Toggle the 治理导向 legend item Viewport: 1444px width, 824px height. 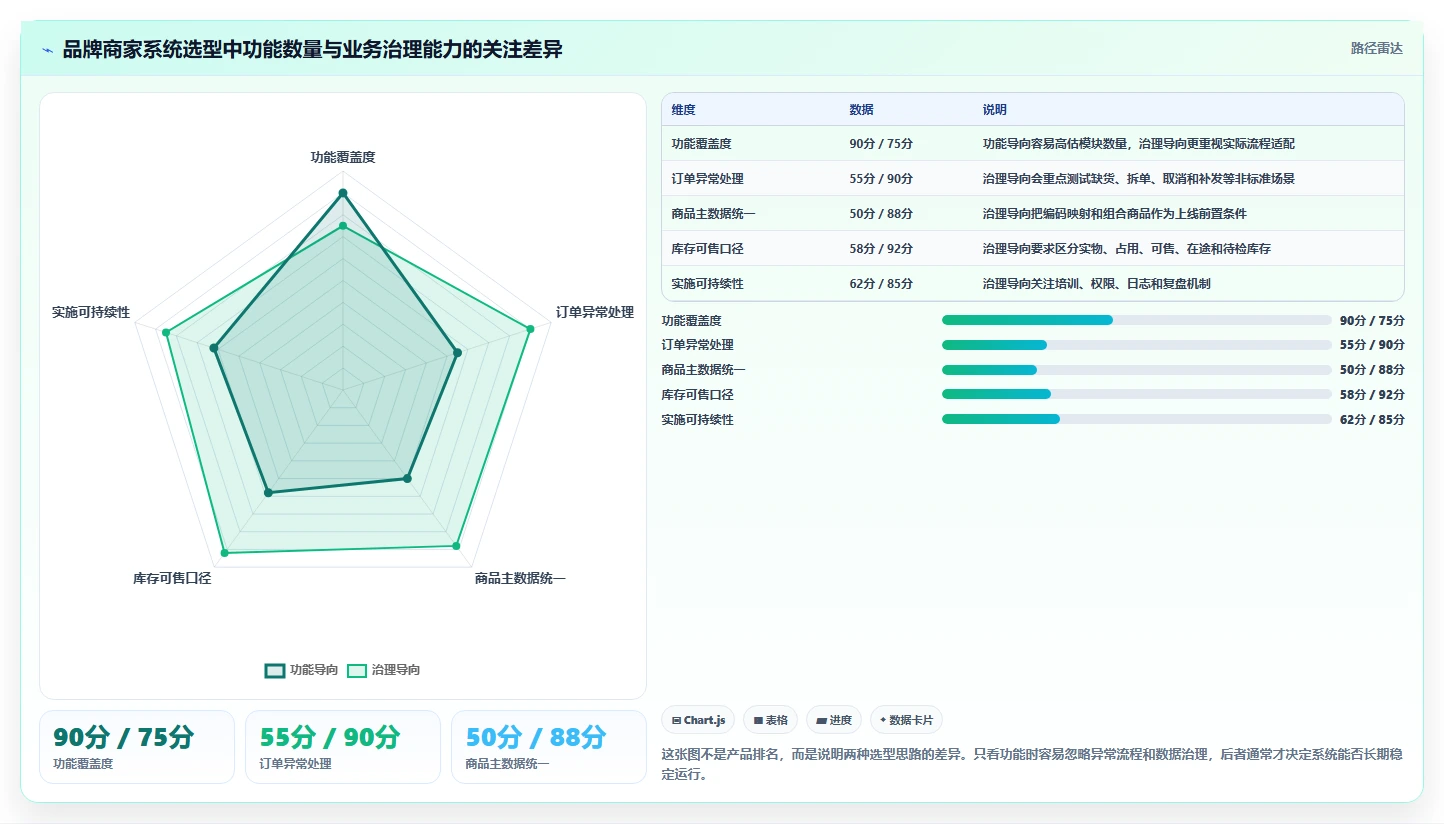[x=383, y=670]
